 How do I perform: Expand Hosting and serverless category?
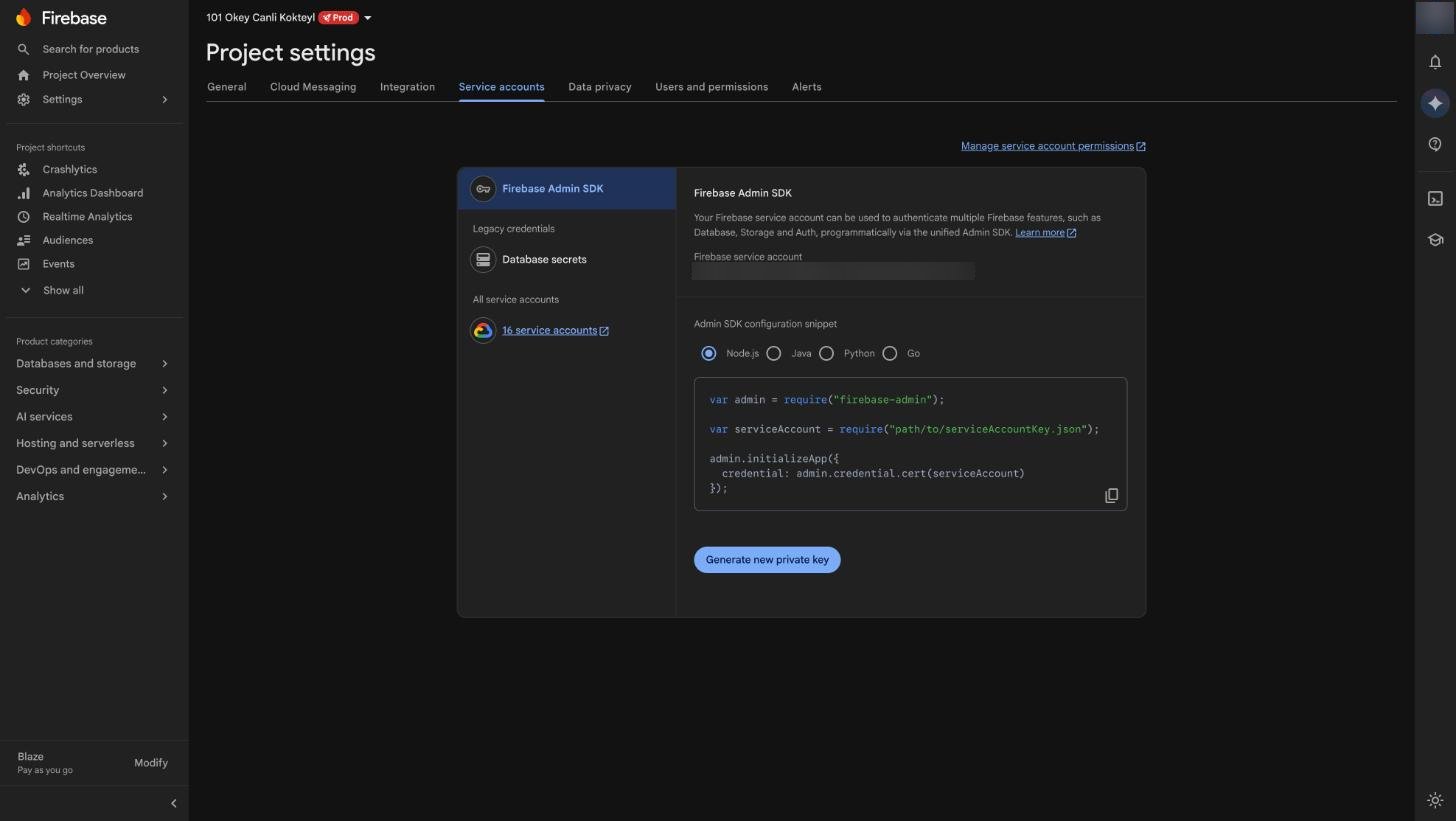pos(92,443)
